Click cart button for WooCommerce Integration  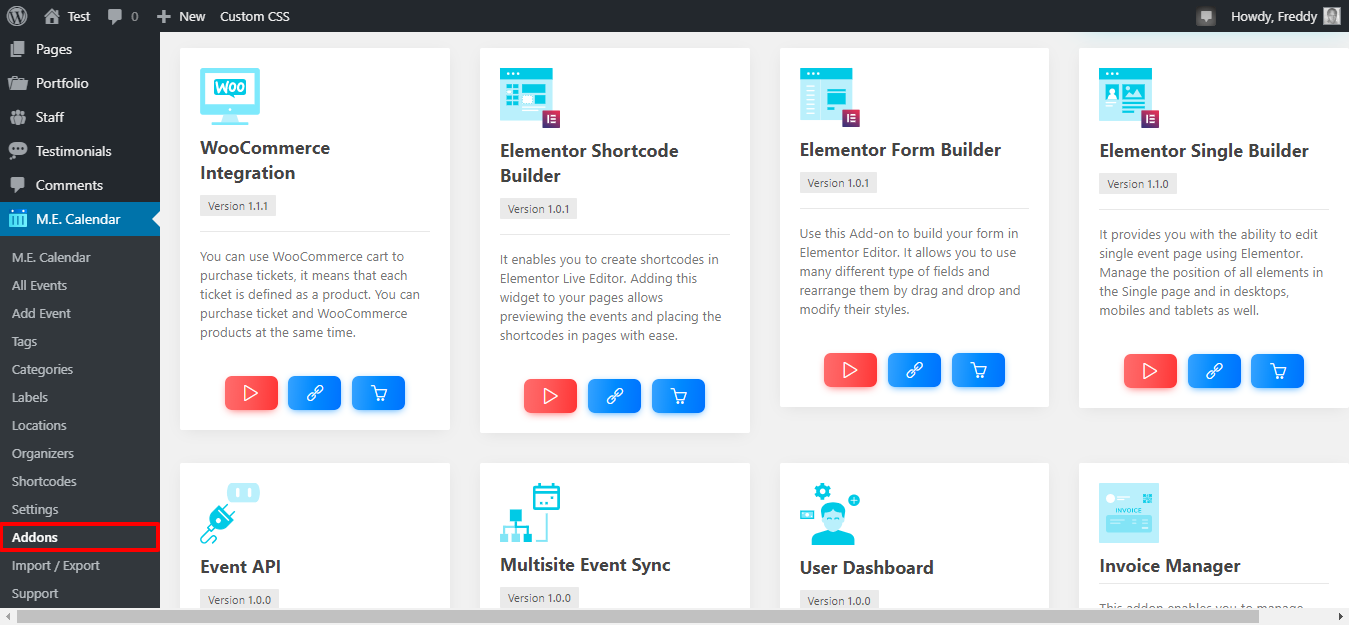click(378, 393)
